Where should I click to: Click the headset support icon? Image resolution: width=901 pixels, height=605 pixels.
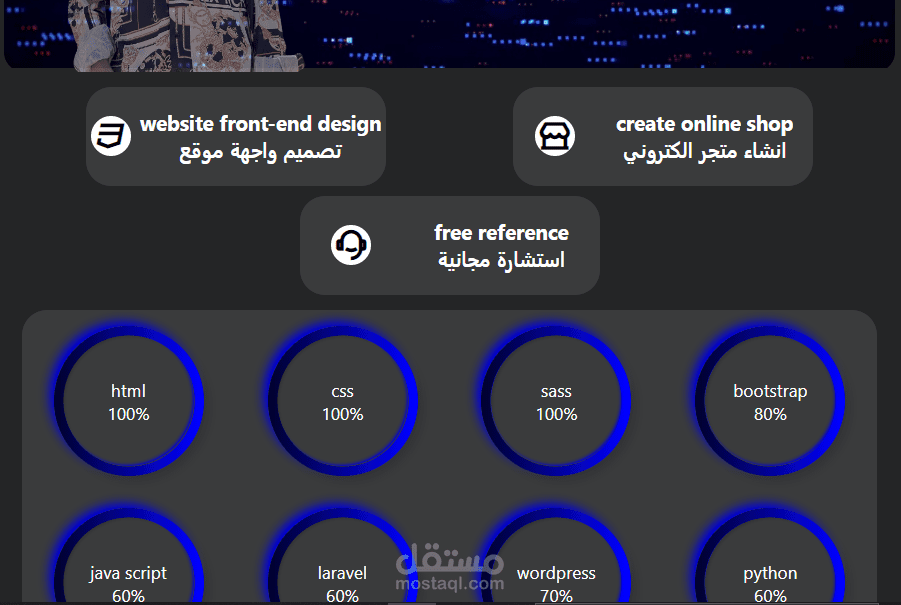[x=351, y=245]
